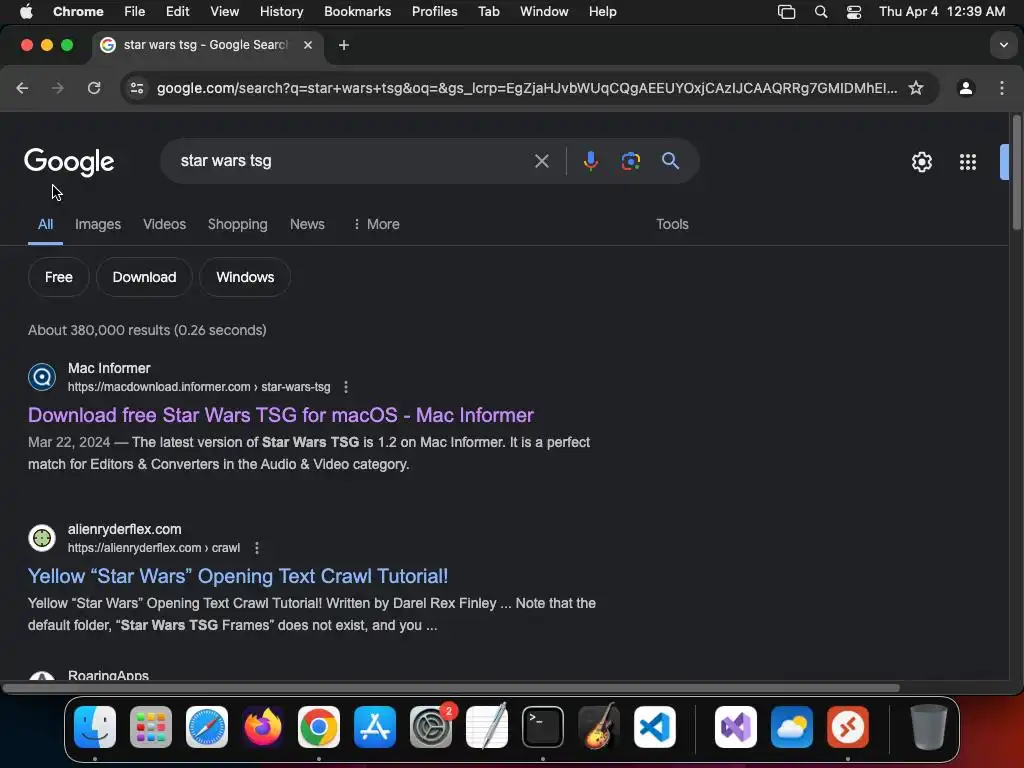Viewport: 1024px width, 768px height.
Task: Go to Google homepage via logo
Action: coord(69,162)
